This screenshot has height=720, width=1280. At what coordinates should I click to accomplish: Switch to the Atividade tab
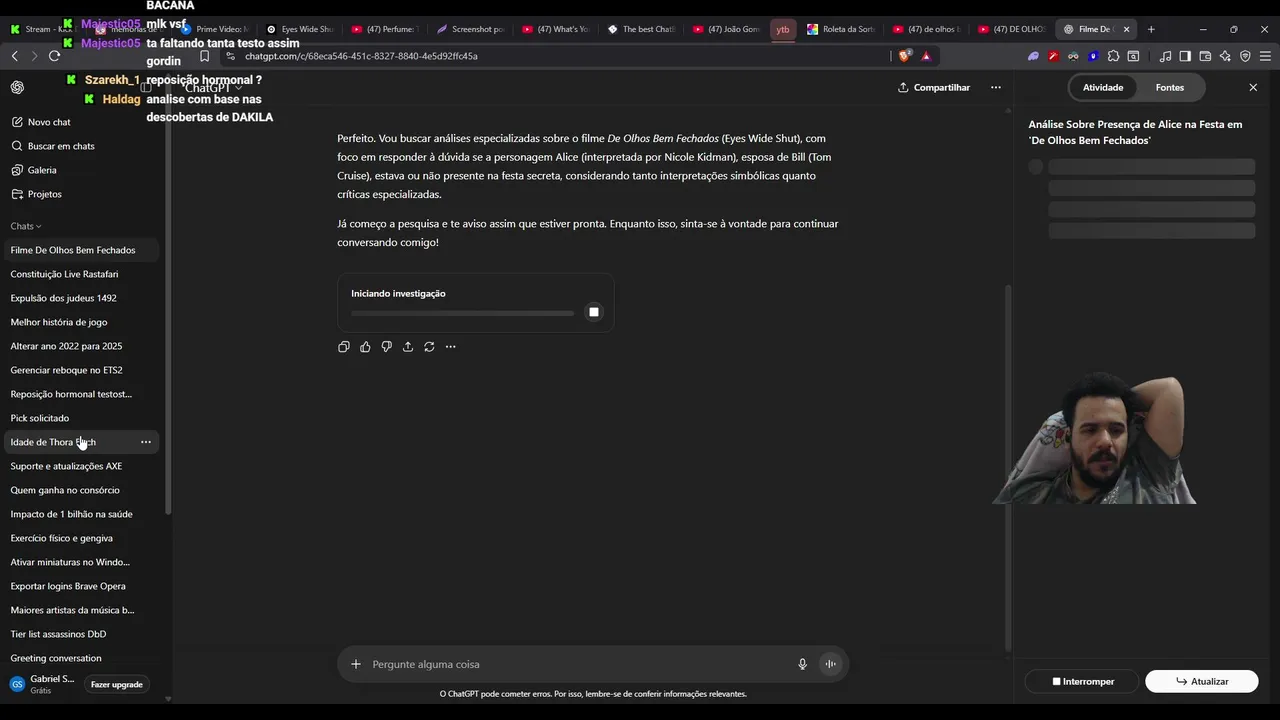coord(1103,88)
